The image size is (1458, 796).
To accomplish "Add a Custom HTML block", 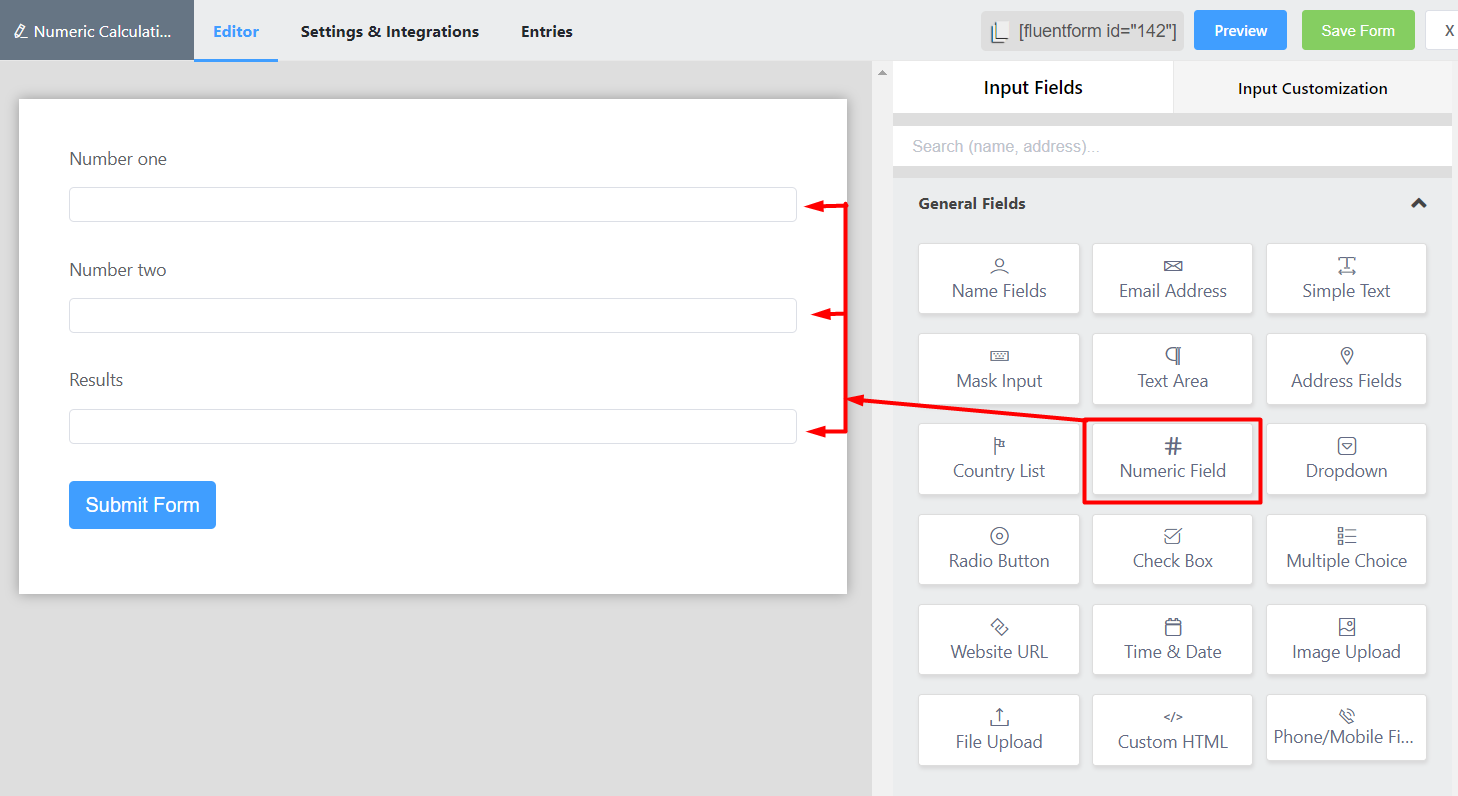I will click(1172, 730).
